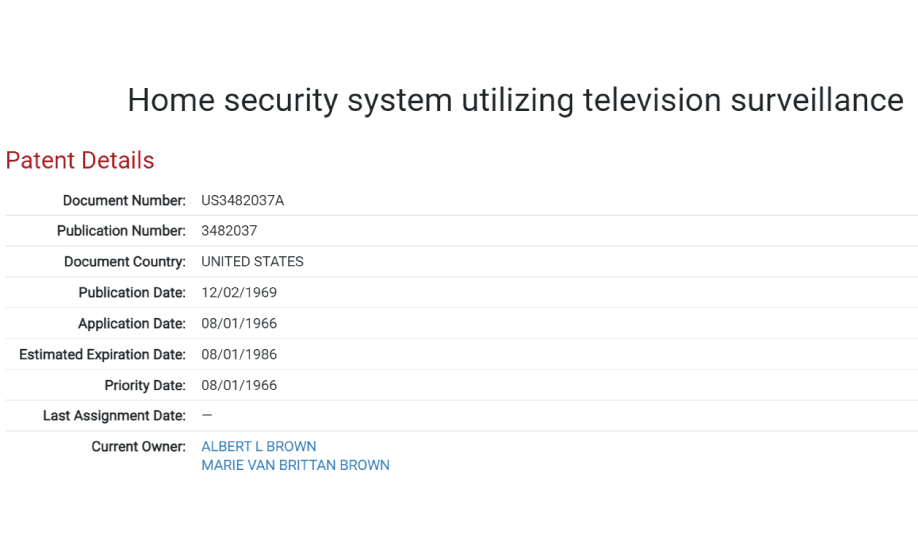The height and width of the screenshot is (553, 918).
Task: Click publication date 12/02/1969
Action: click(239, 293)
